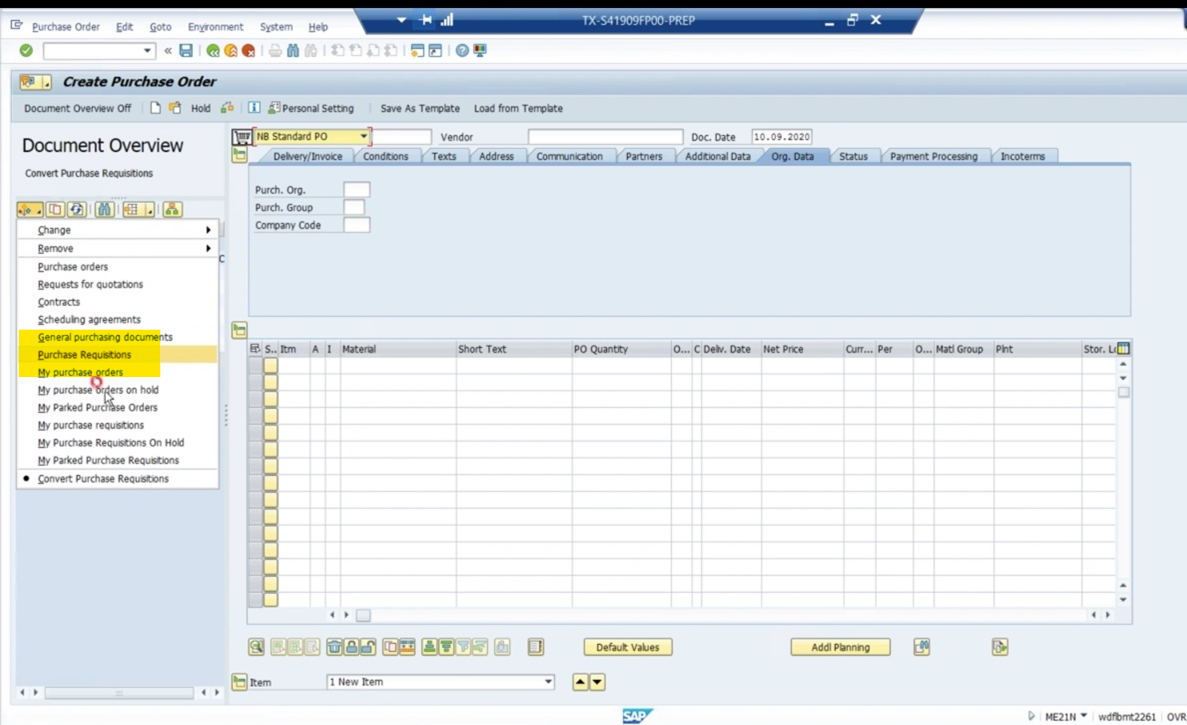The width and height of the screenshot is (1187, 725).
Task: Click the green Back arrow icon
Action: click(213, 51)
